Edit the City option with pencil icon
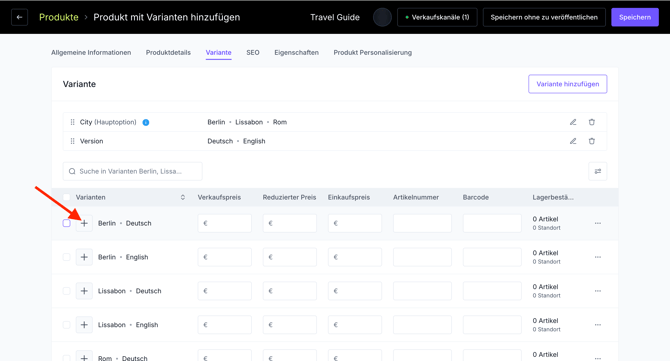 click(573, 122)
